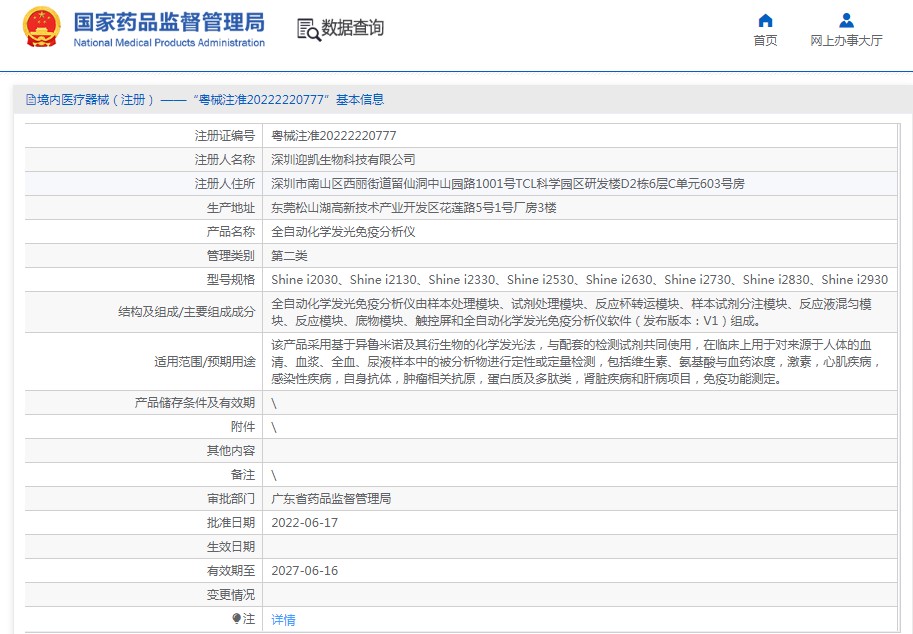
Task: Click the 数据查询 heading text
Action: [352, 27]
